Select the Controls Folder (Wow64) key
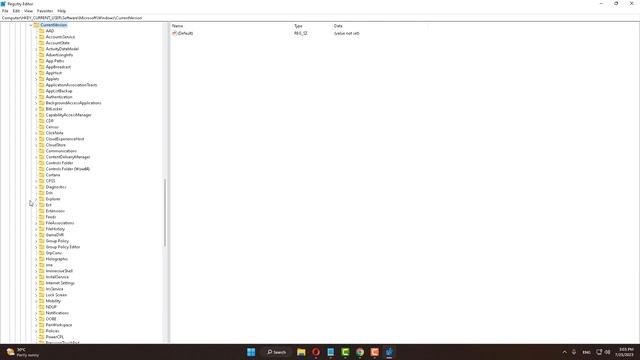Viewport: 640px width, 360px height. pyautogui.click(x=68, y=169)
